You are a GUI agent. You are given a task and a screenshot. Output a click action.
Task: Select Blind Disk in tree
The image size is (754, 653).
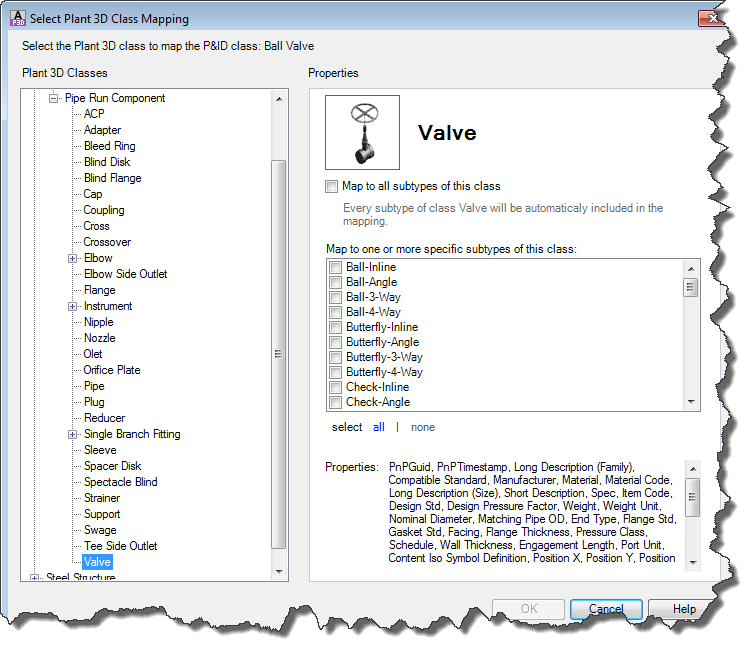coord(107,162)
